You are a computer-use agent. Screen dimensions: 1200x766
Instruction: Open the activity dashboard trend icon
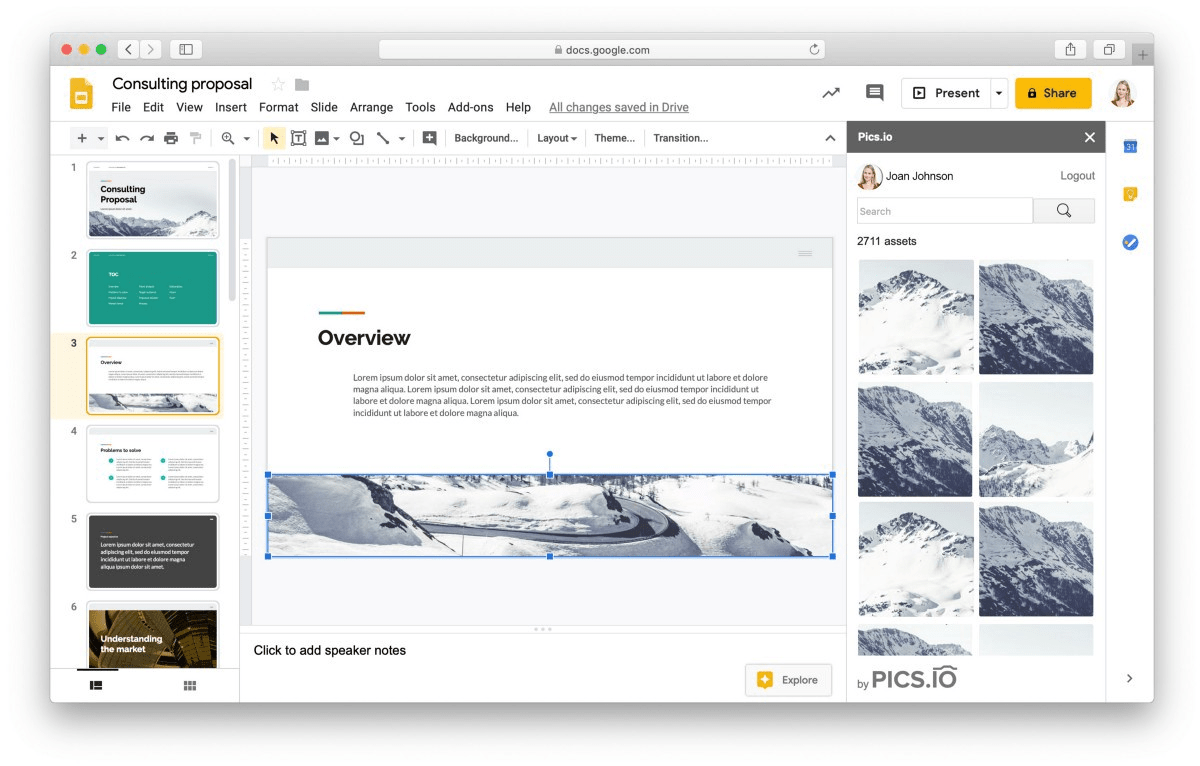831,93
